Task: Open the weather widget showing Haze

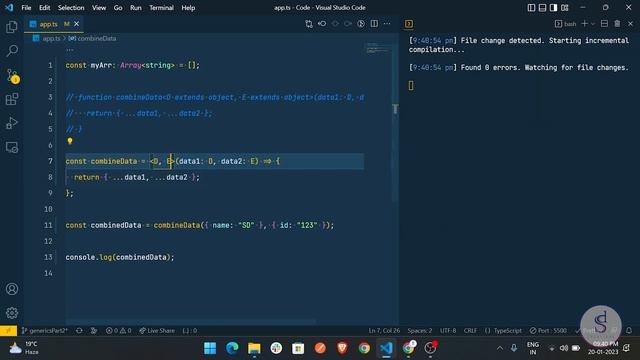Action: point(24,348)
